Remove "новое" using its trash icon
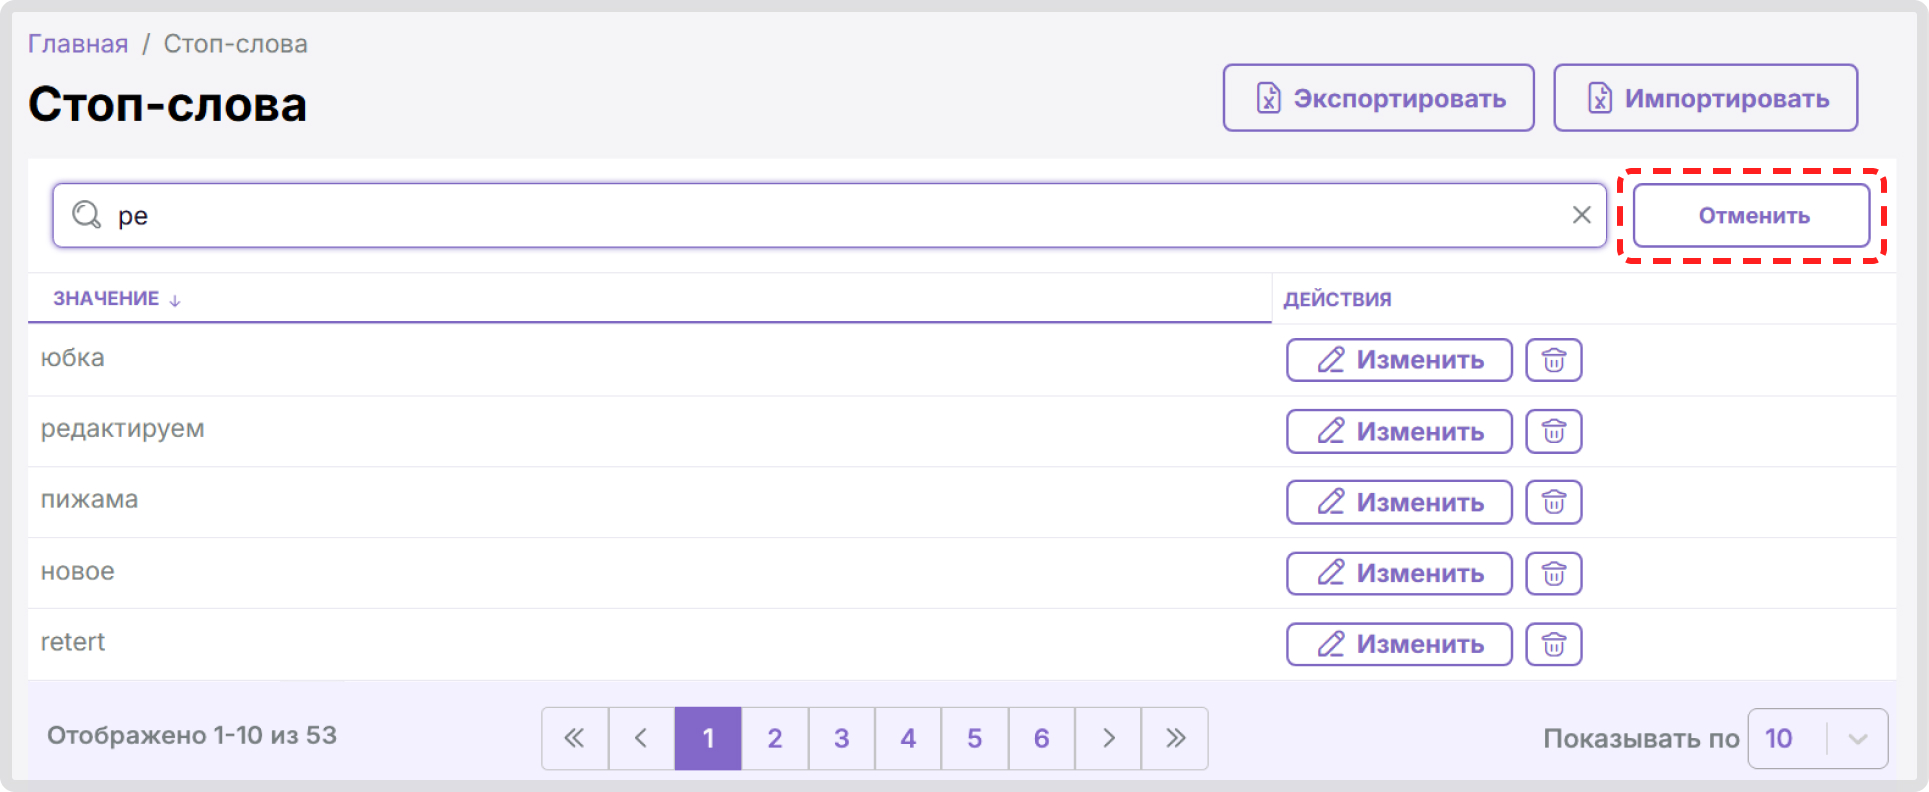1929x792 pixels. point(1553,573)
